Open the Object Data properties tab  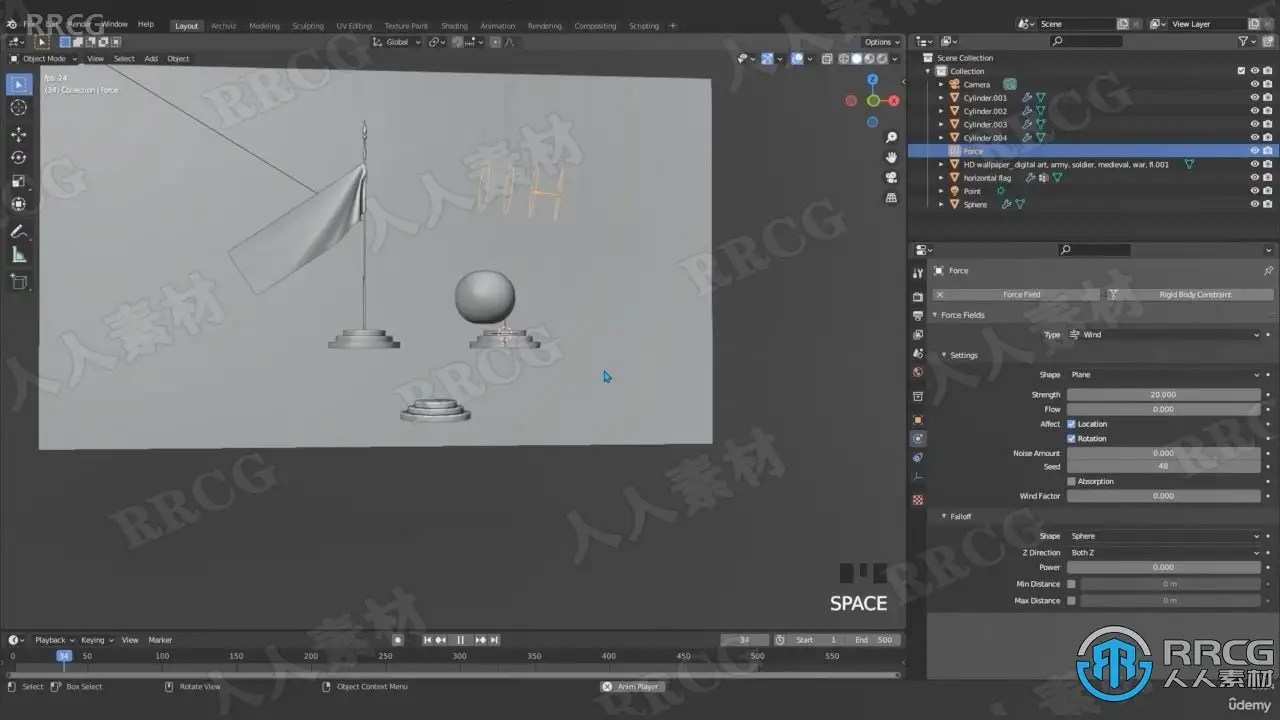point(918,477)
